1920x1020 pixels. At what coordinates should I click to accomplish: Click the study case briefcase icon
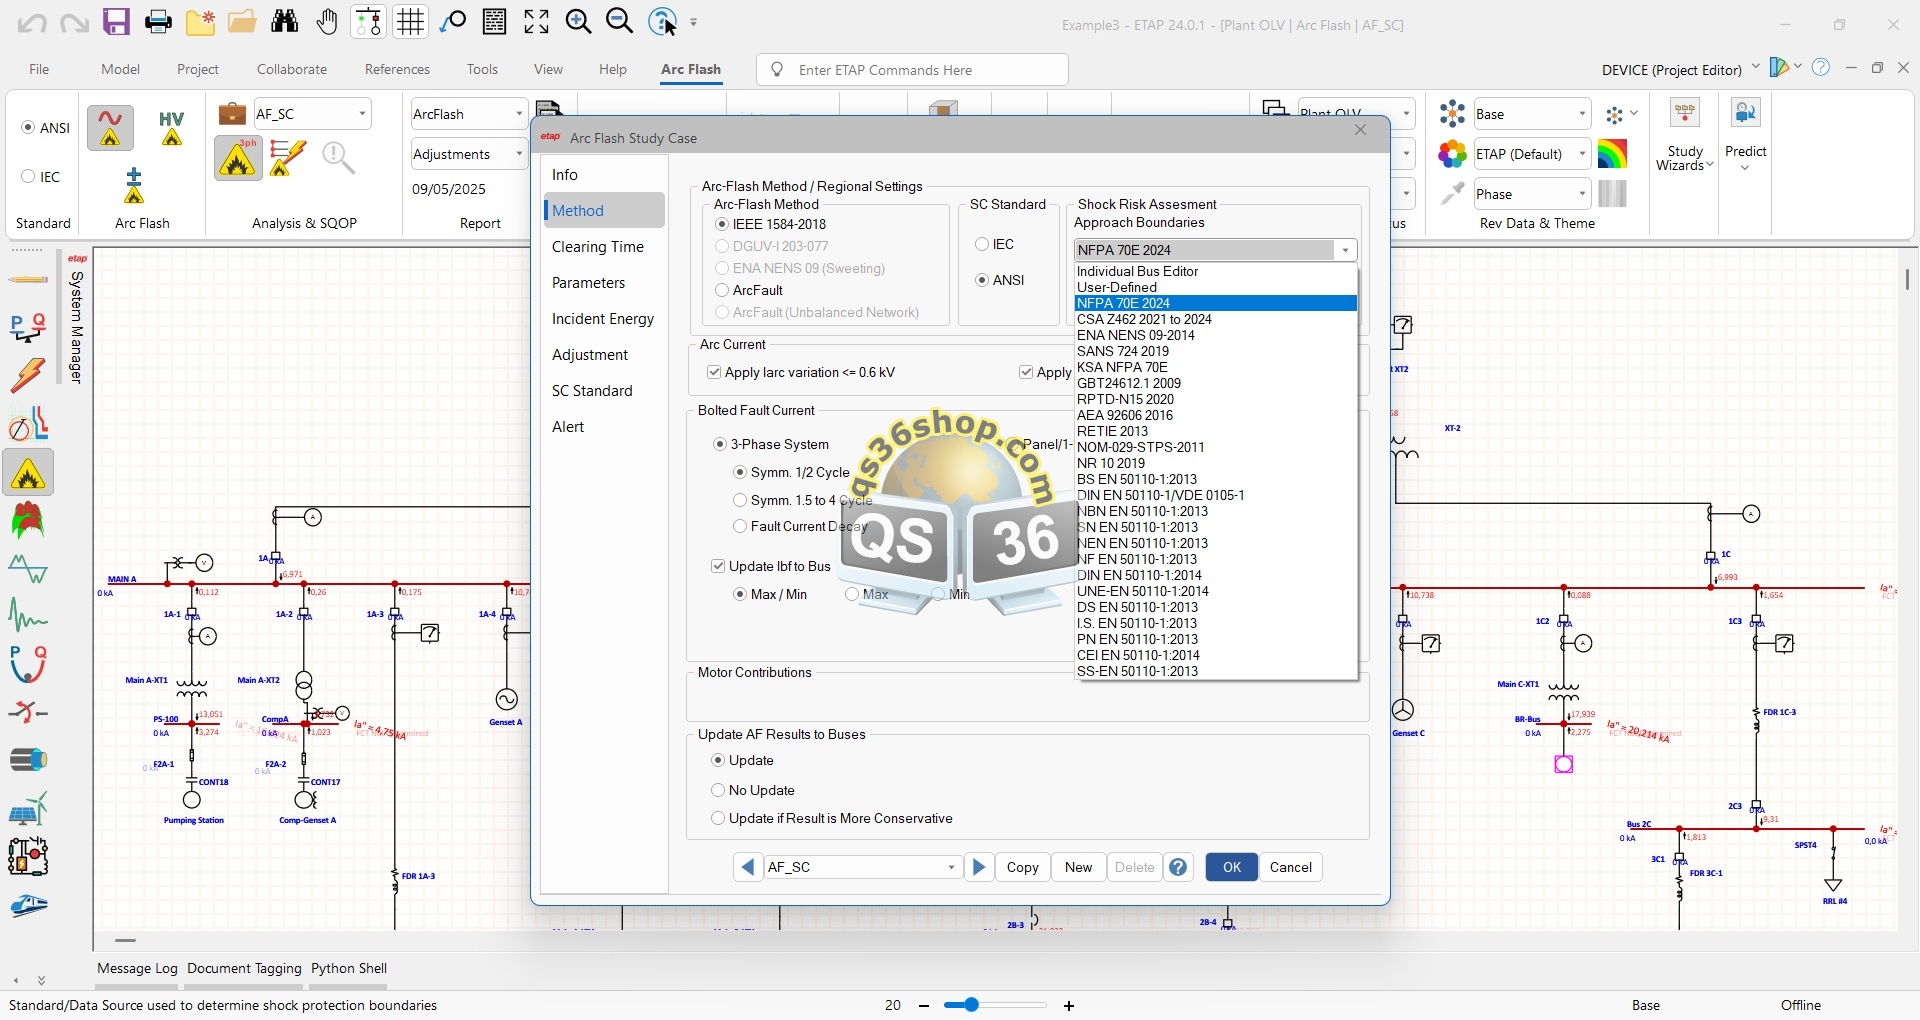click(232, 114)
